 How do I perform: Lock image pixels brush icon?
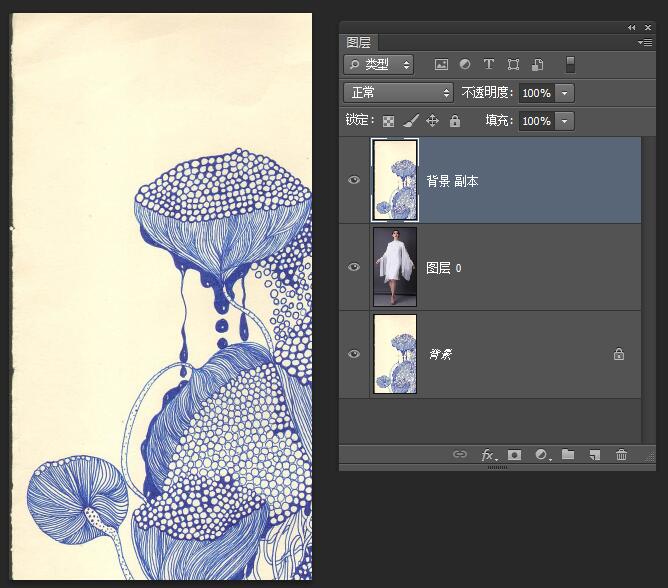pos(411,121)
